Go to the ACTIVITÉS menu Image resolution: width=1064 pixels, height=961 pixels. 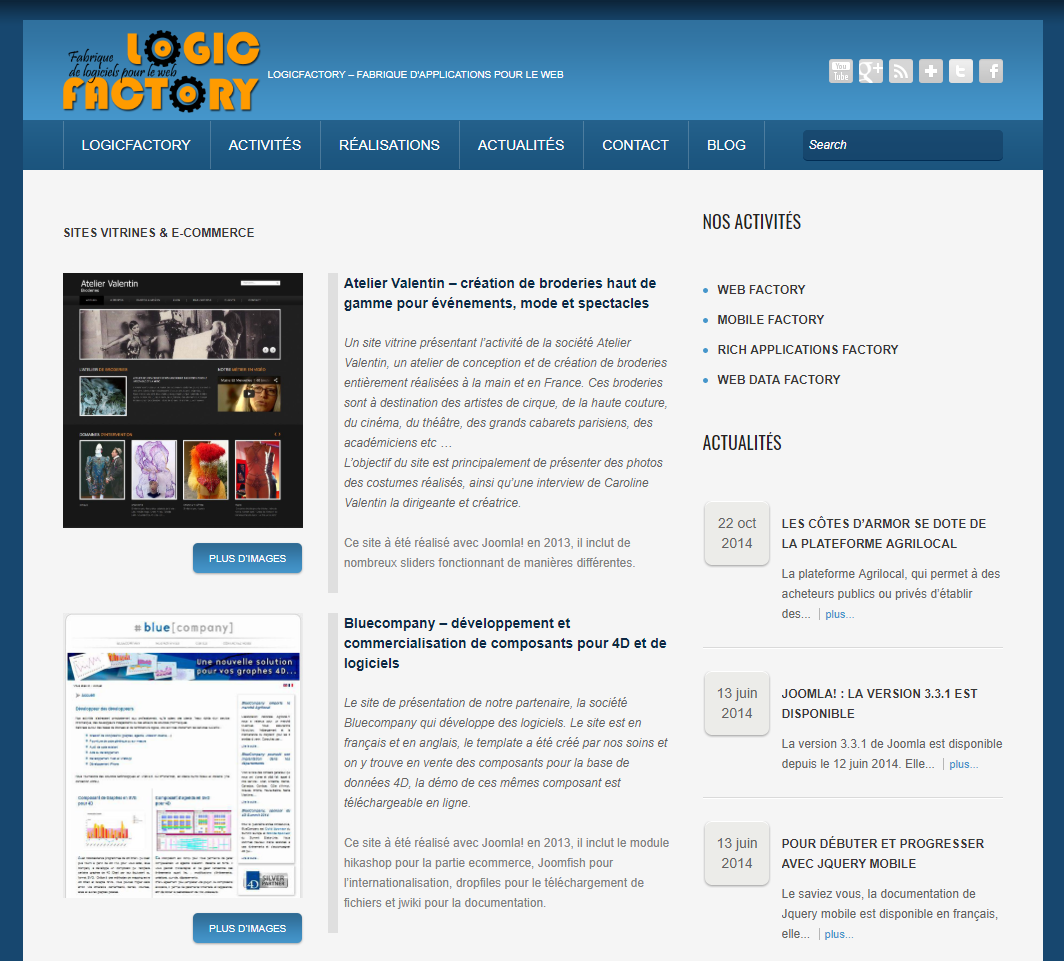point(265,145)
